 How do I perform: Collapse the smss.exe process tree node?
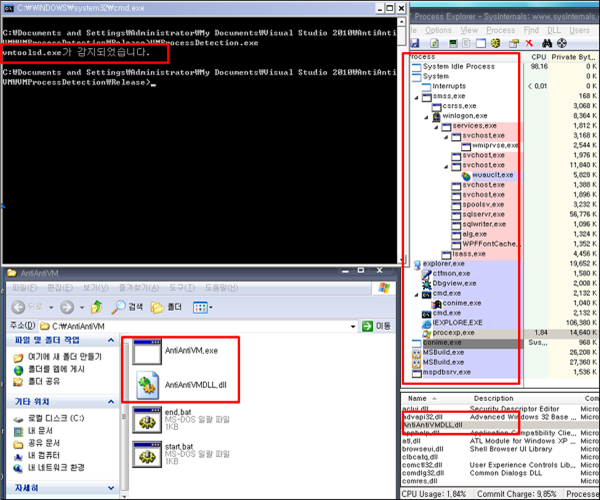point(416,98)
